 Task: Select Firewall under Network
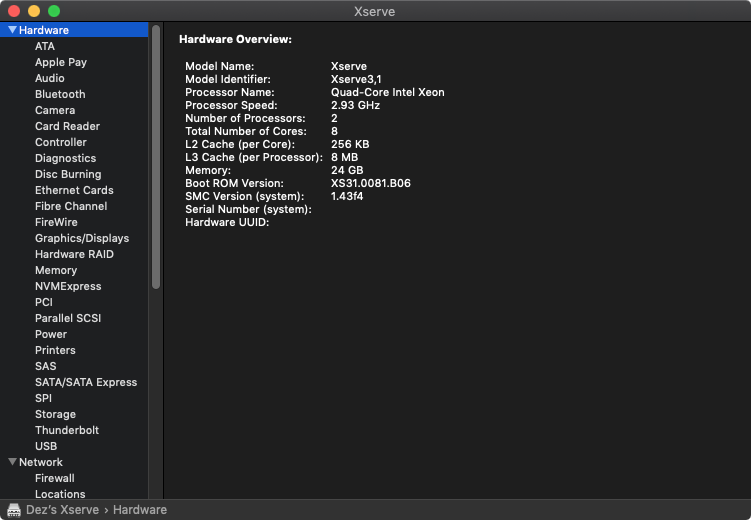[x=55, y=478]
